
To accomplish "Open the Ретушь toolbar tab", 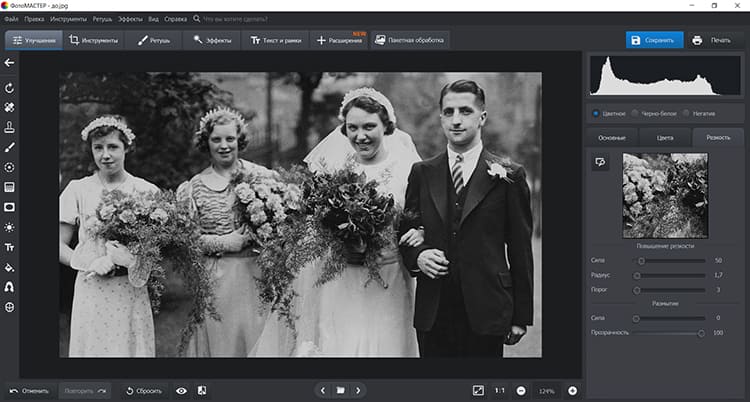I will coord(154,41).
